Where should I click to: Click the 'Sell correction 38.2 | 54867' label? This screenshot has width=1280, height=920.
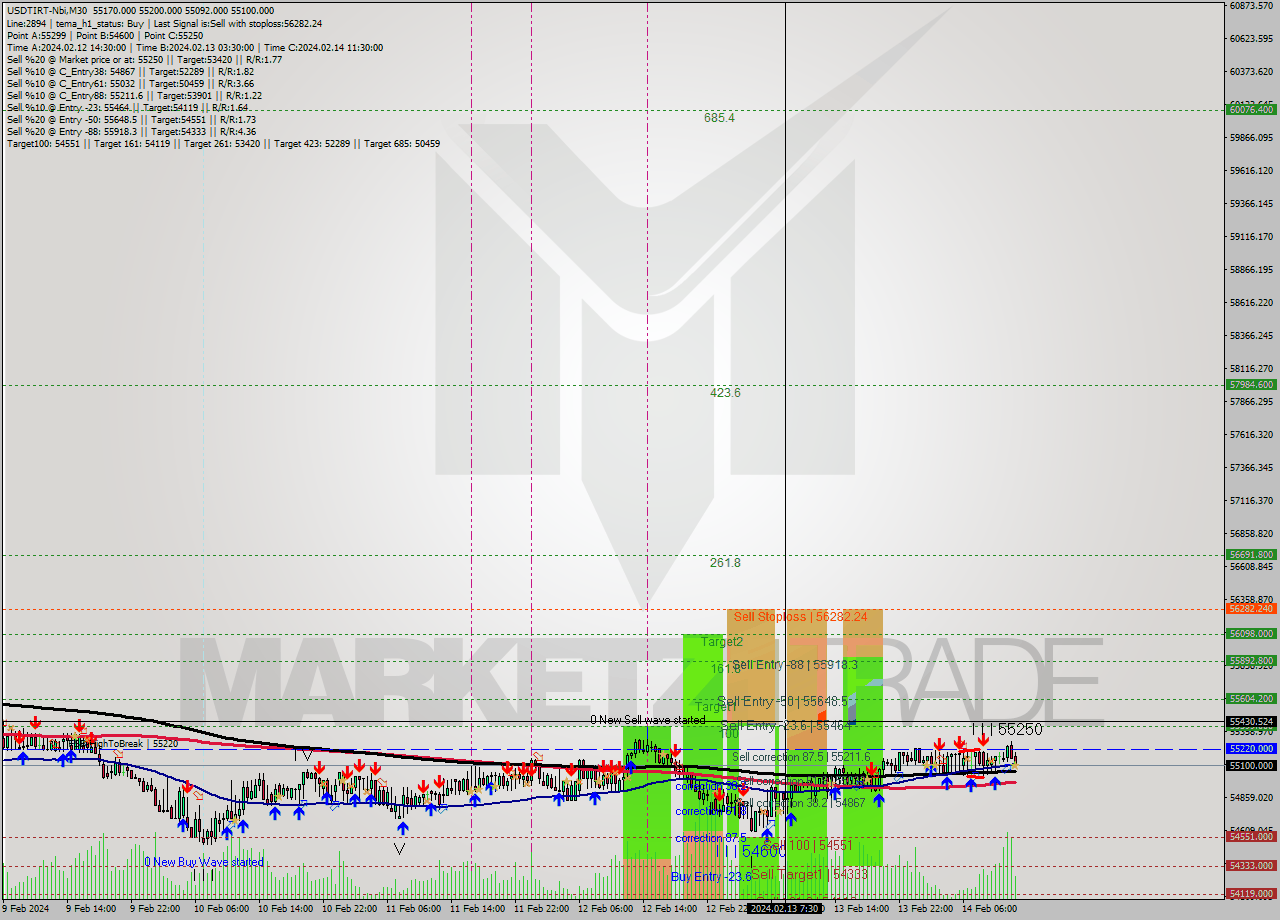pyautogui.click(x=801, y=803)
